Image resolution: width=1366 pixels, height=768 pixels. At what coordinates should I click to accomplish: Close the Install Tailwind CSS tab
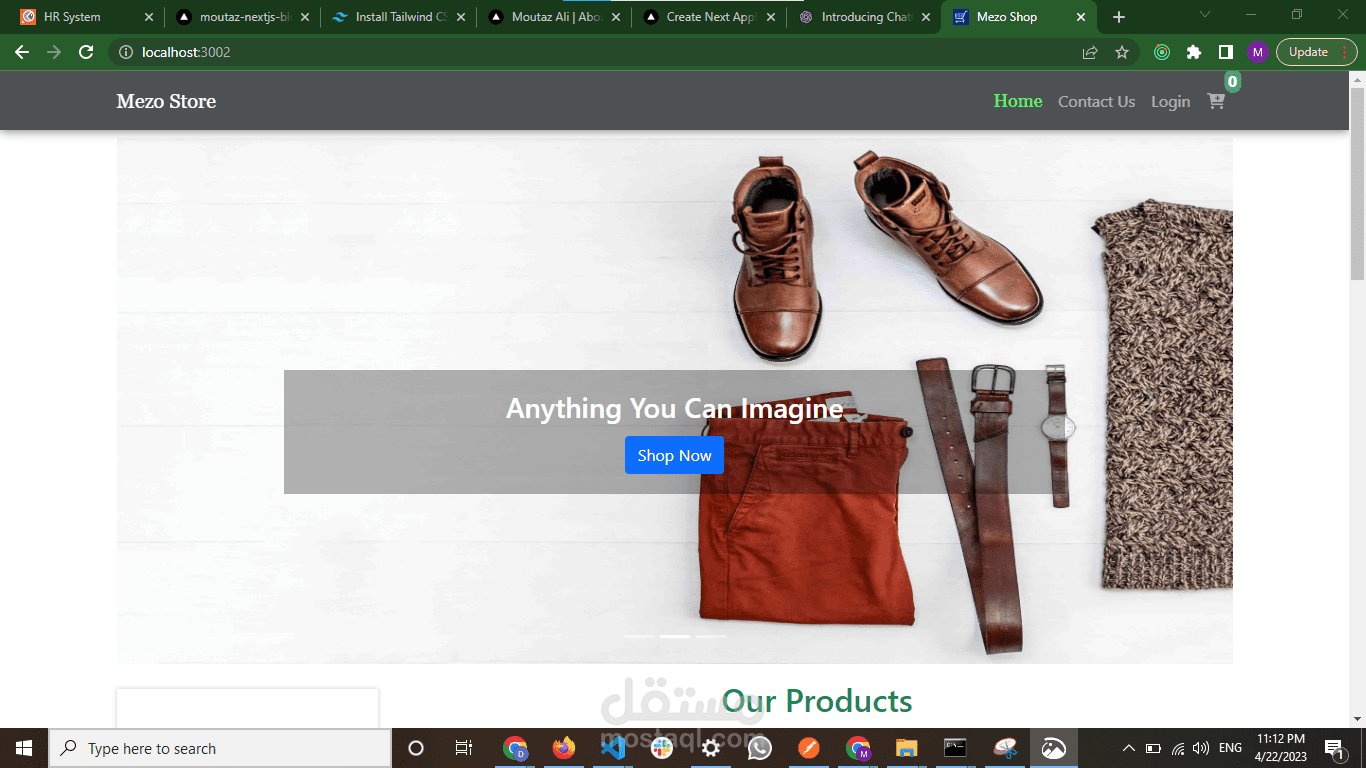click(461, 17)
